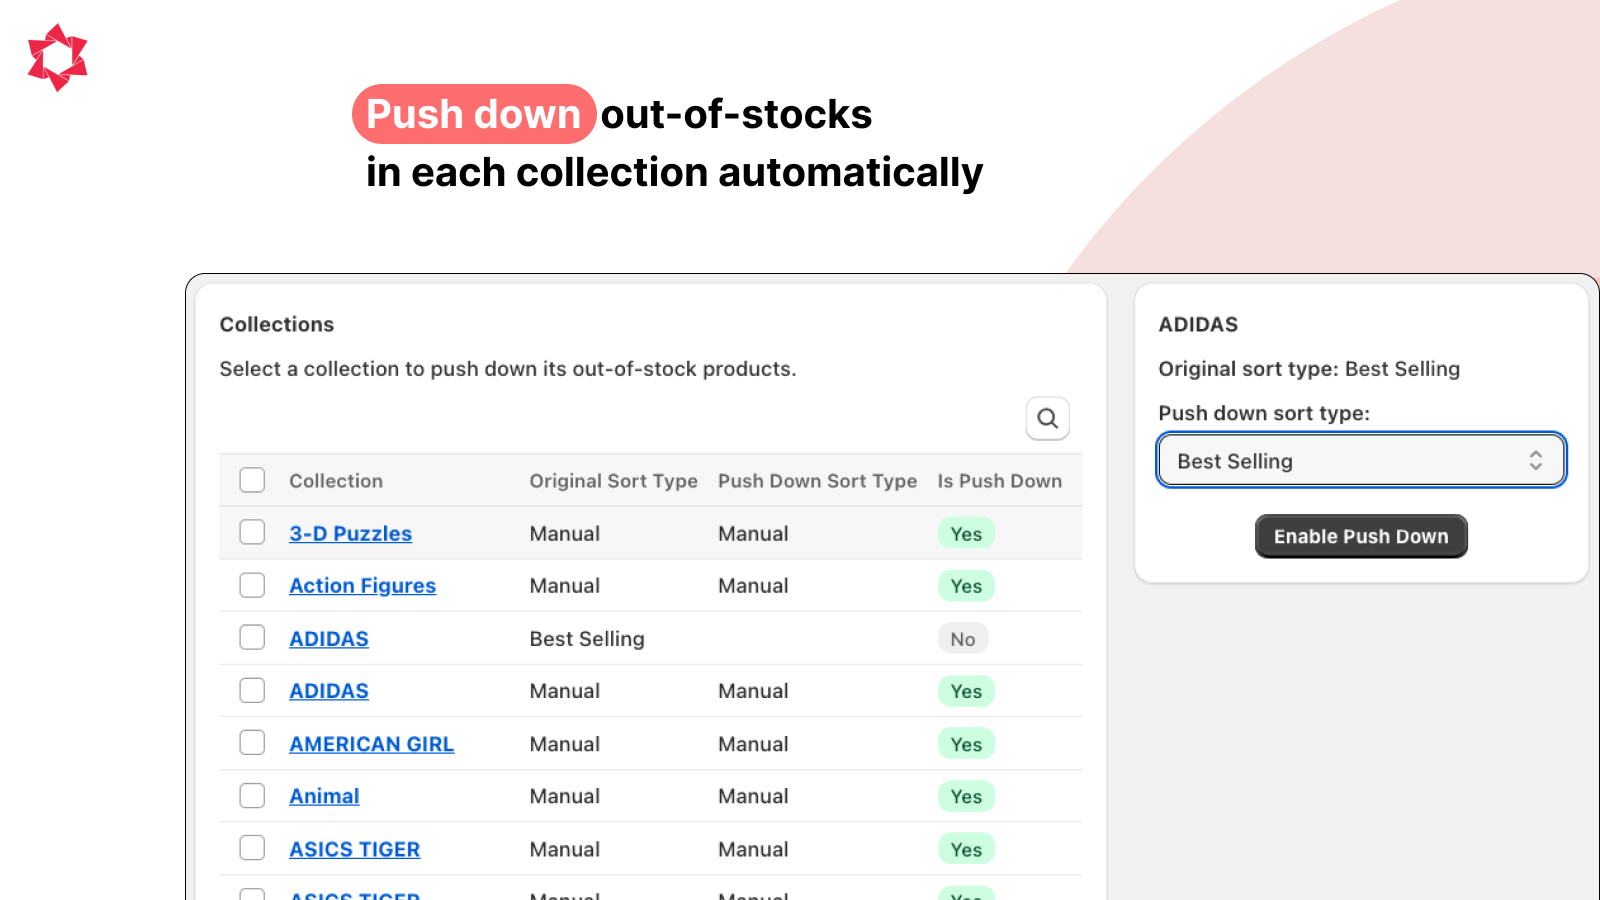Click the No badge in ADIDAS row

[962, 639]
